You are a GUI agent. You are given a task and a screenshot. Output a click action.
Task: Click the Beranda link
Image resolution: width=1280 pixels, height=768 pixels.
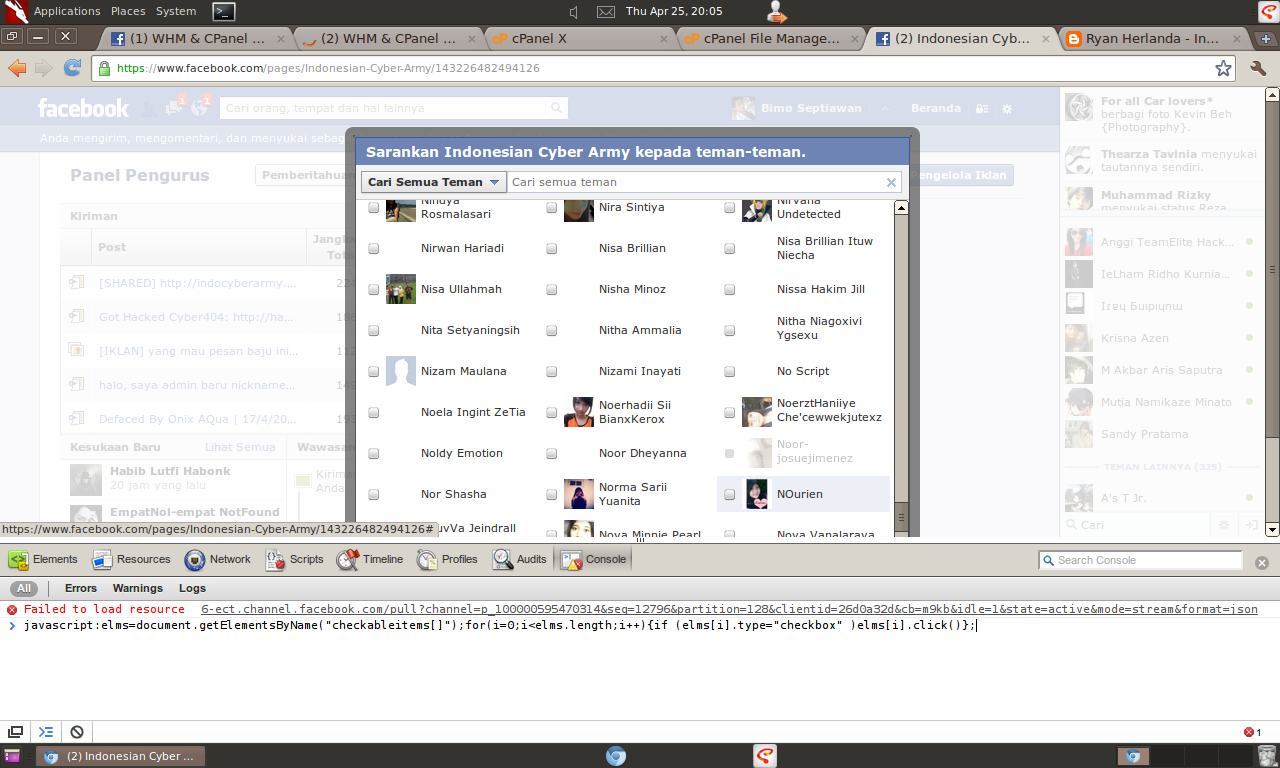point(935,108)
